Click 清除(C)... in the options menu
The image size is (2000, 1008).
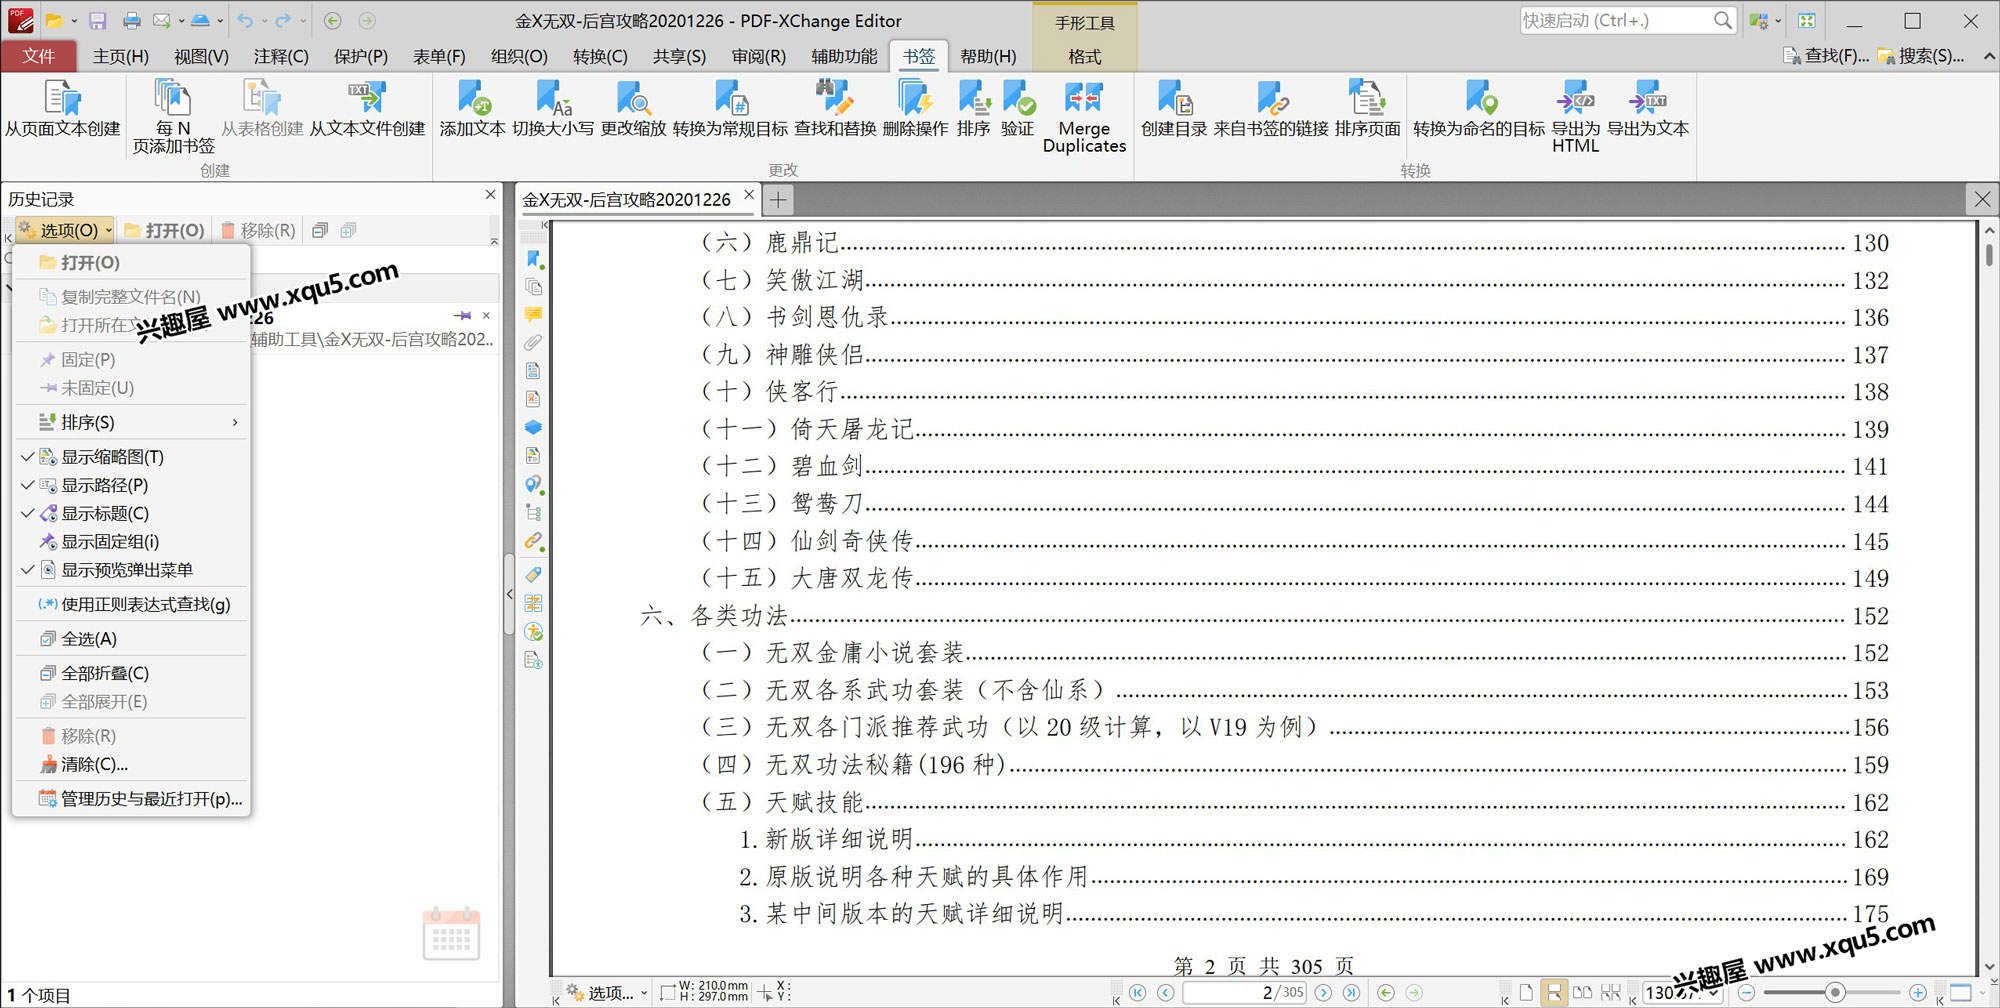[x=94, y=764]
